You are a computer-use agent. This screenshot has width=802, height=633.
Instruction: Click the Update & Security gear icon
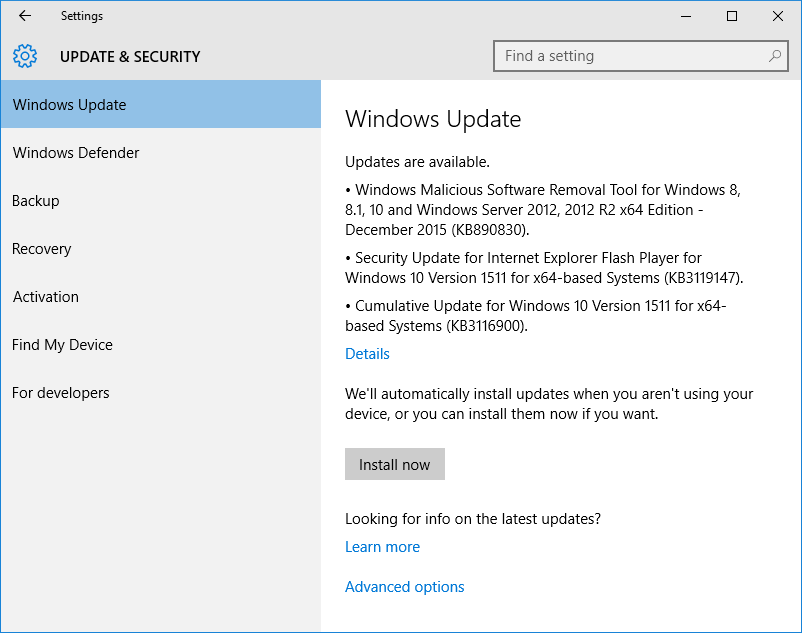pos(25,56)
